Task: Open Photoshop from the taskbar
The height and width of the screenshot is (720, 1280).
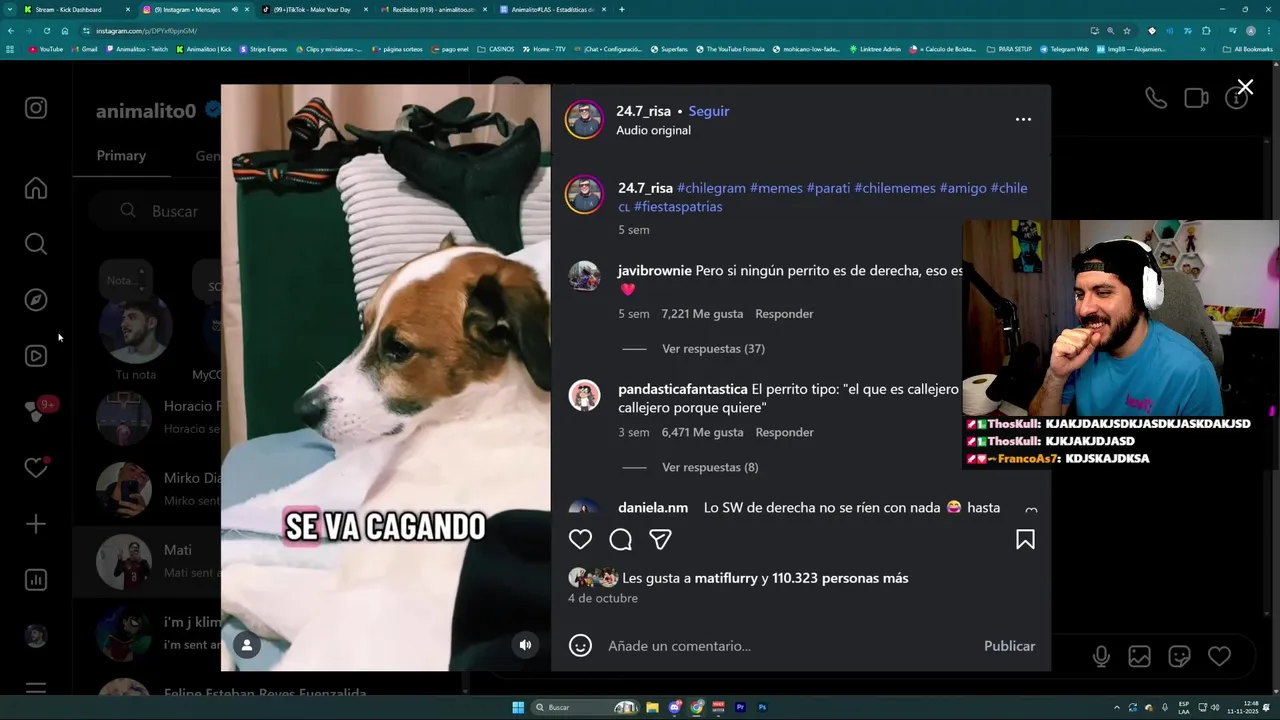Action: click(762, 707)
